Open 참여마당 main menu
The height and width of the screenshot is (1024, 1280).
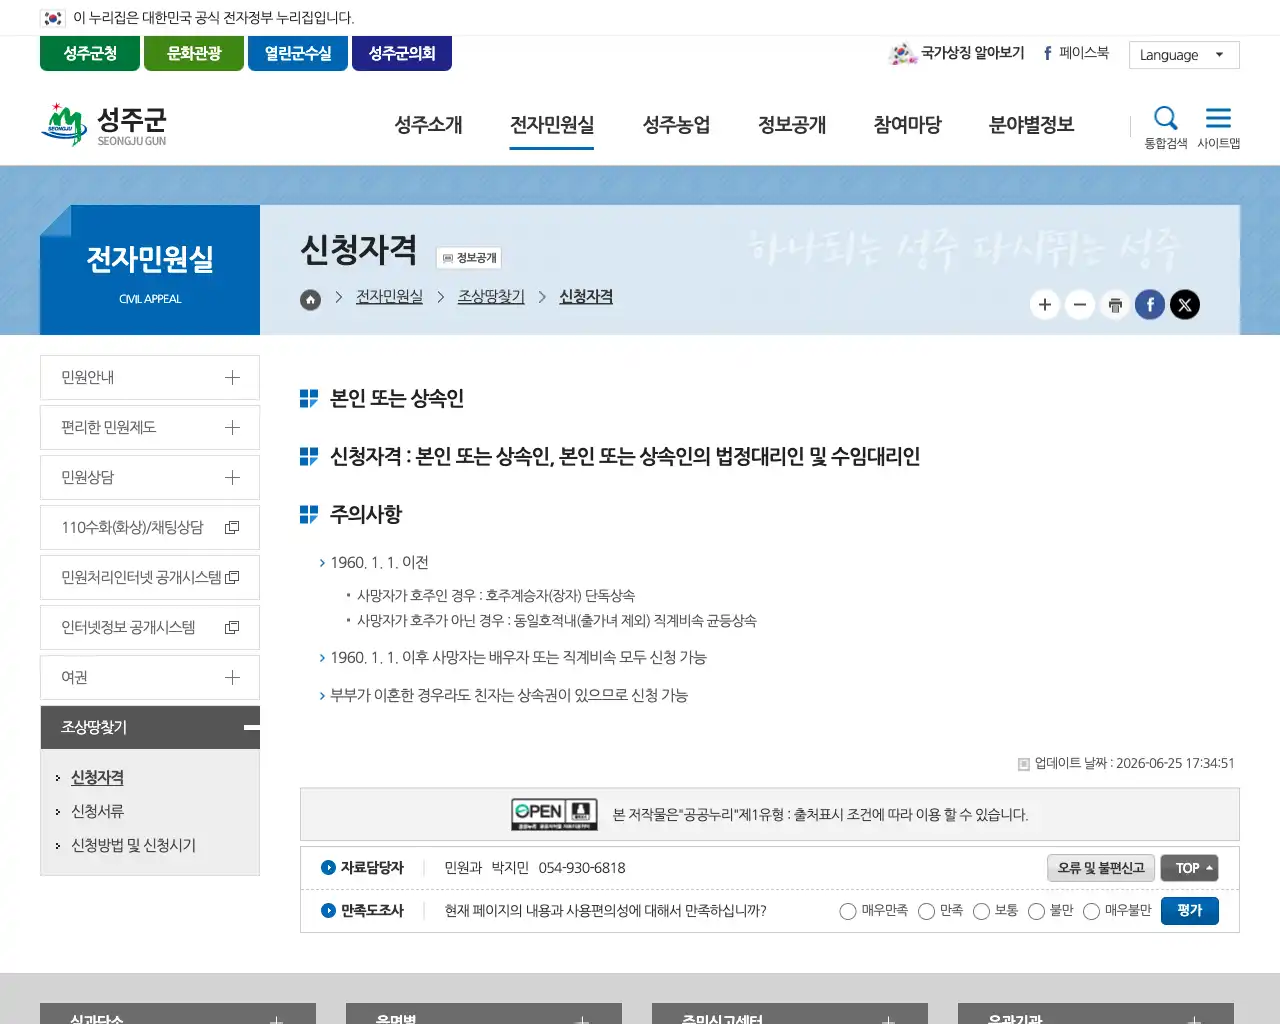point(907,125)
